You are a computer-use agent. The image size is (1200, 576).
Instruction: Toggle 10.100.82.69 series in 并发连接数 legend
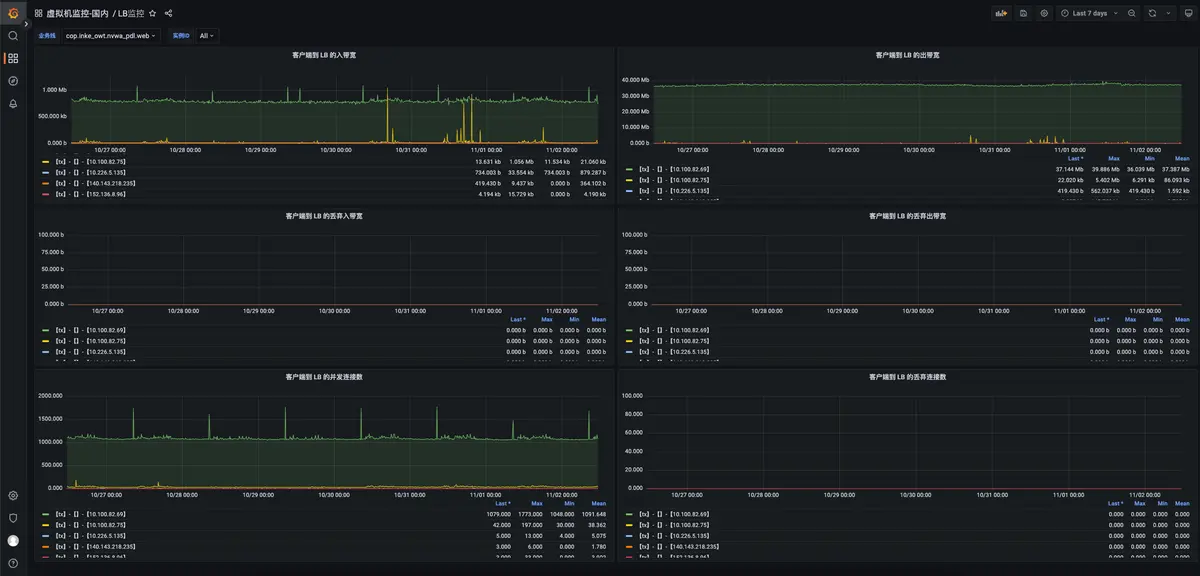pos(91,514)
